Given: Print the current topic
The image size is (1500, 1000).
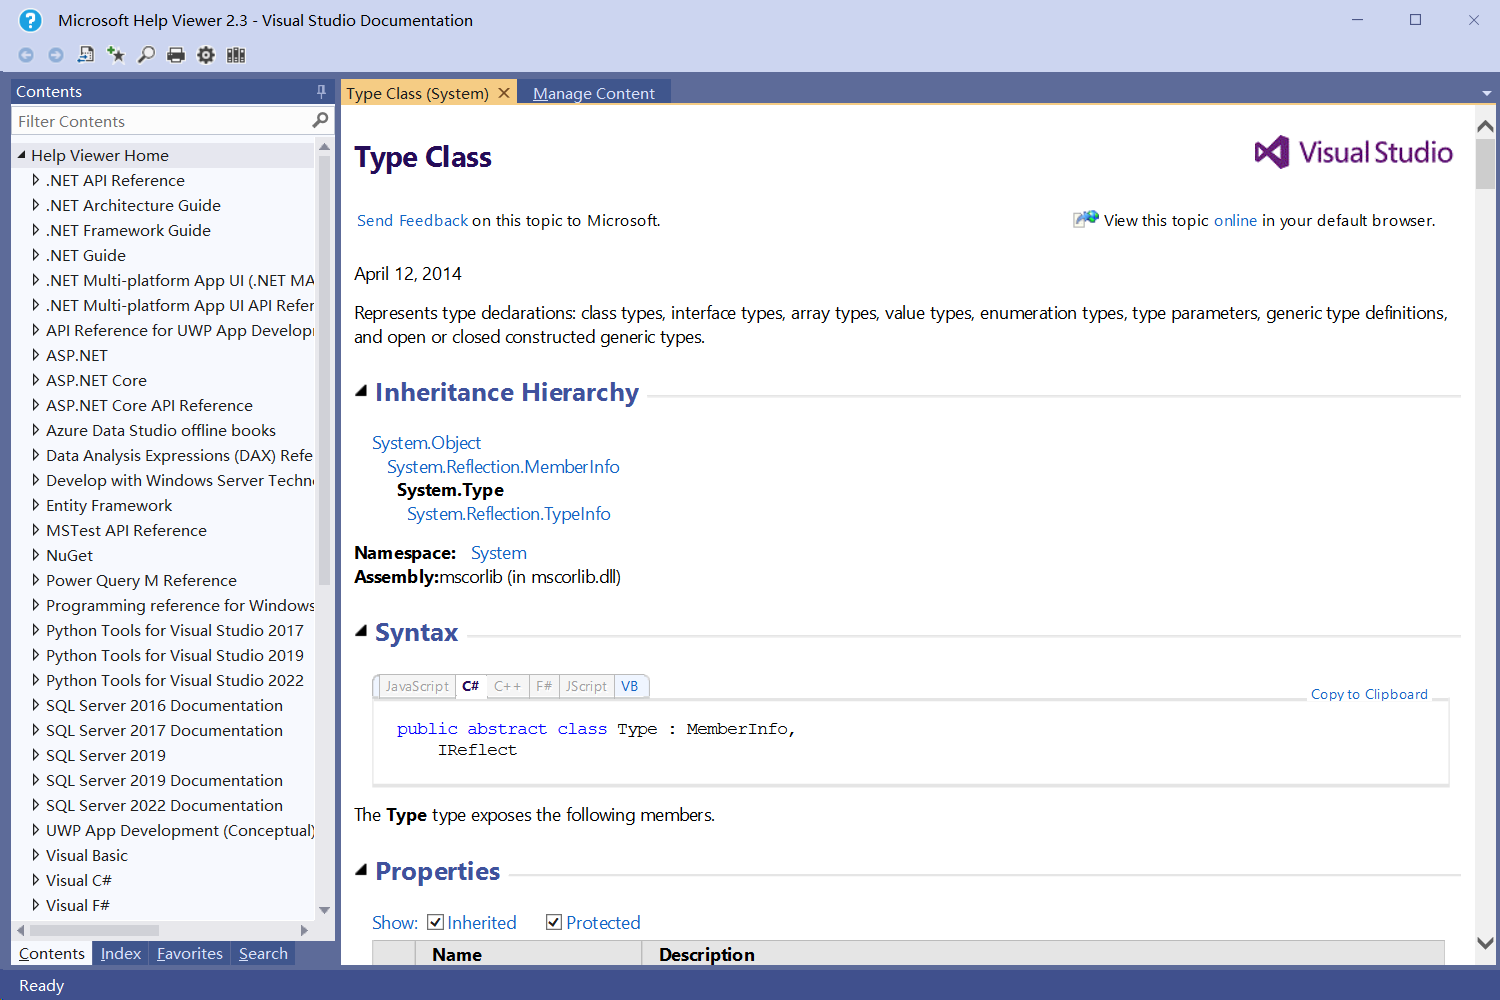Looking at the screenshot, I should pos(176,55).
